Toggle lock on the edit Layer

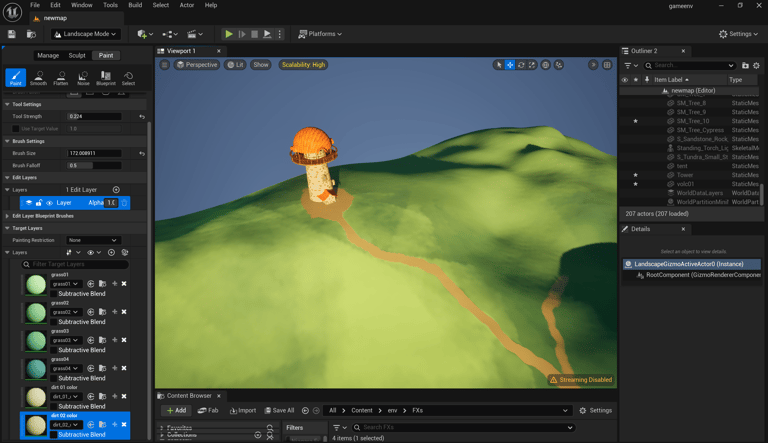click(x=39, y=202)
